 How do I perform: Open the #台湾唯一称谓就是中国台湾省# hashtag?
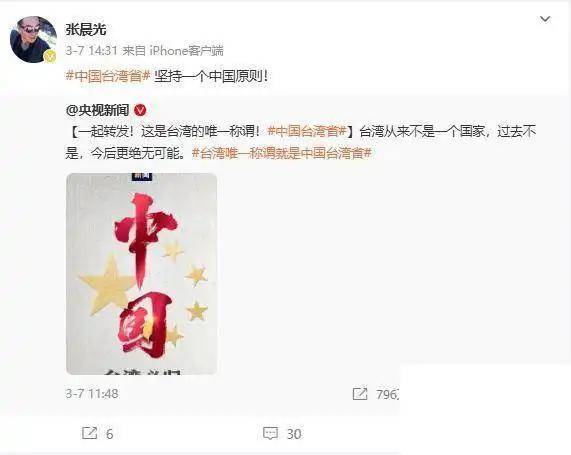[x=281, y=153]
